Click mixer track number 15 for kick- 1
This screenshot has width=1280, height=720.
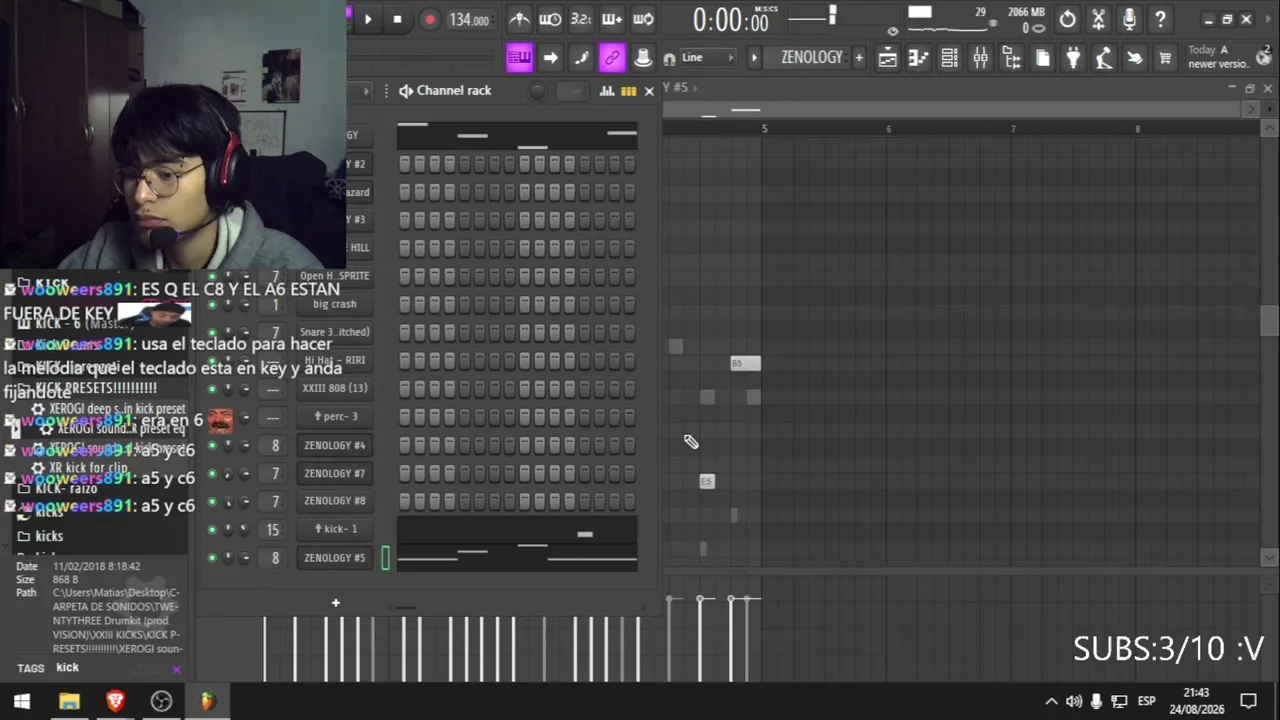pyautogui.click(x=273, y=530)
